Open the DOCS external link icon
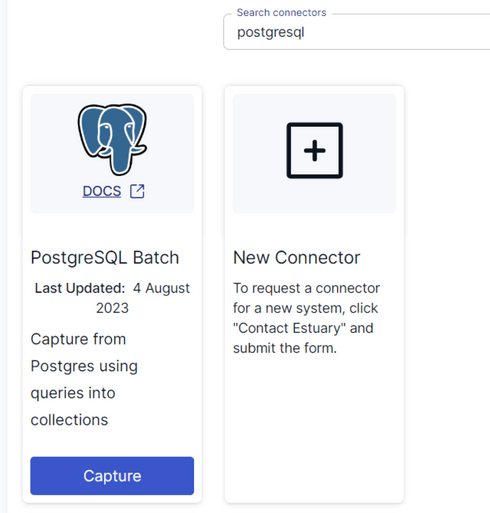Screen dimensions: 490x513 tap(137, 191)
